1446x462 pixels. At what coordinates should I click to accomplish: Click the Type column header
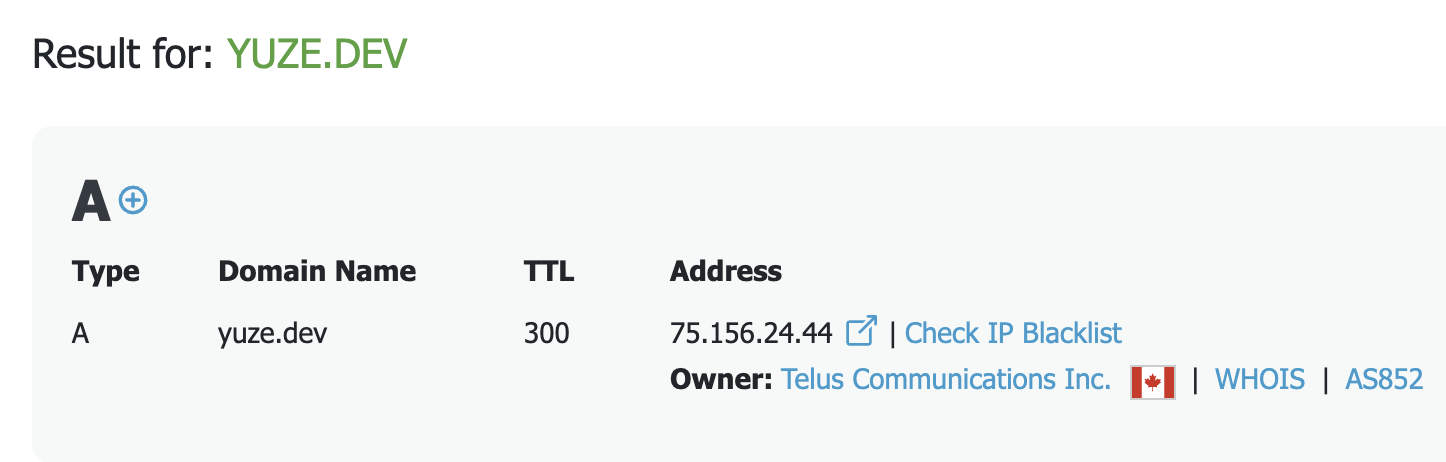pyautogui.click(x=106, y=271)
